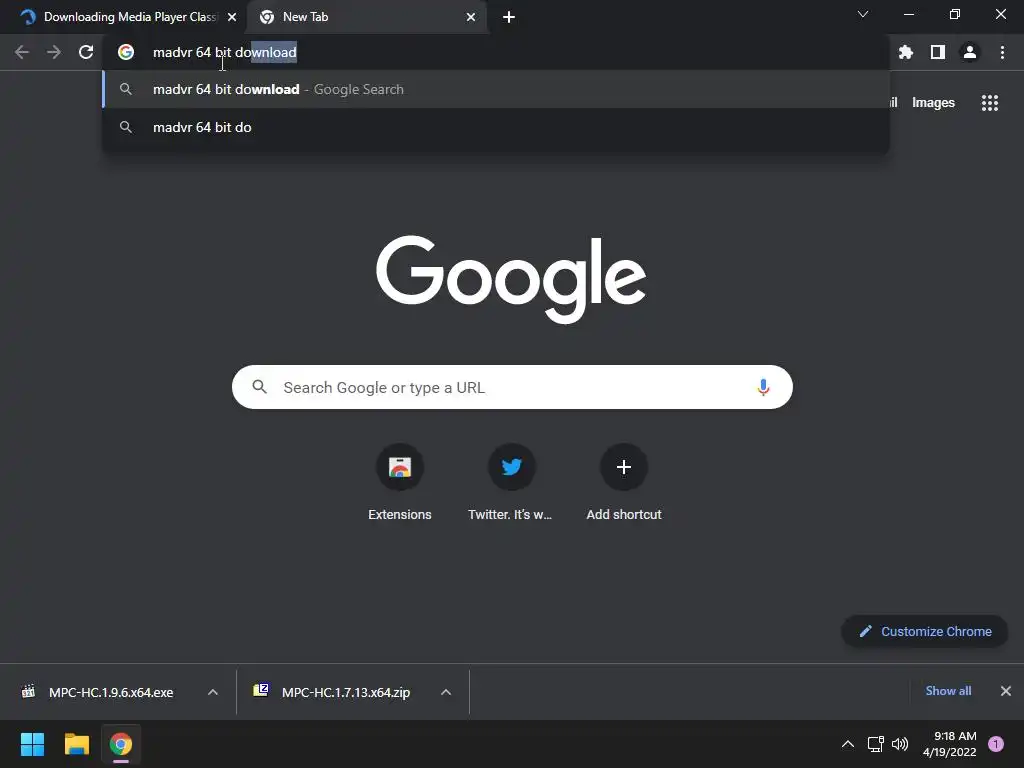This screenshot has width=1024, height=768.
Task: Open the Extensions puzzle icon
Action: (905, 52)
